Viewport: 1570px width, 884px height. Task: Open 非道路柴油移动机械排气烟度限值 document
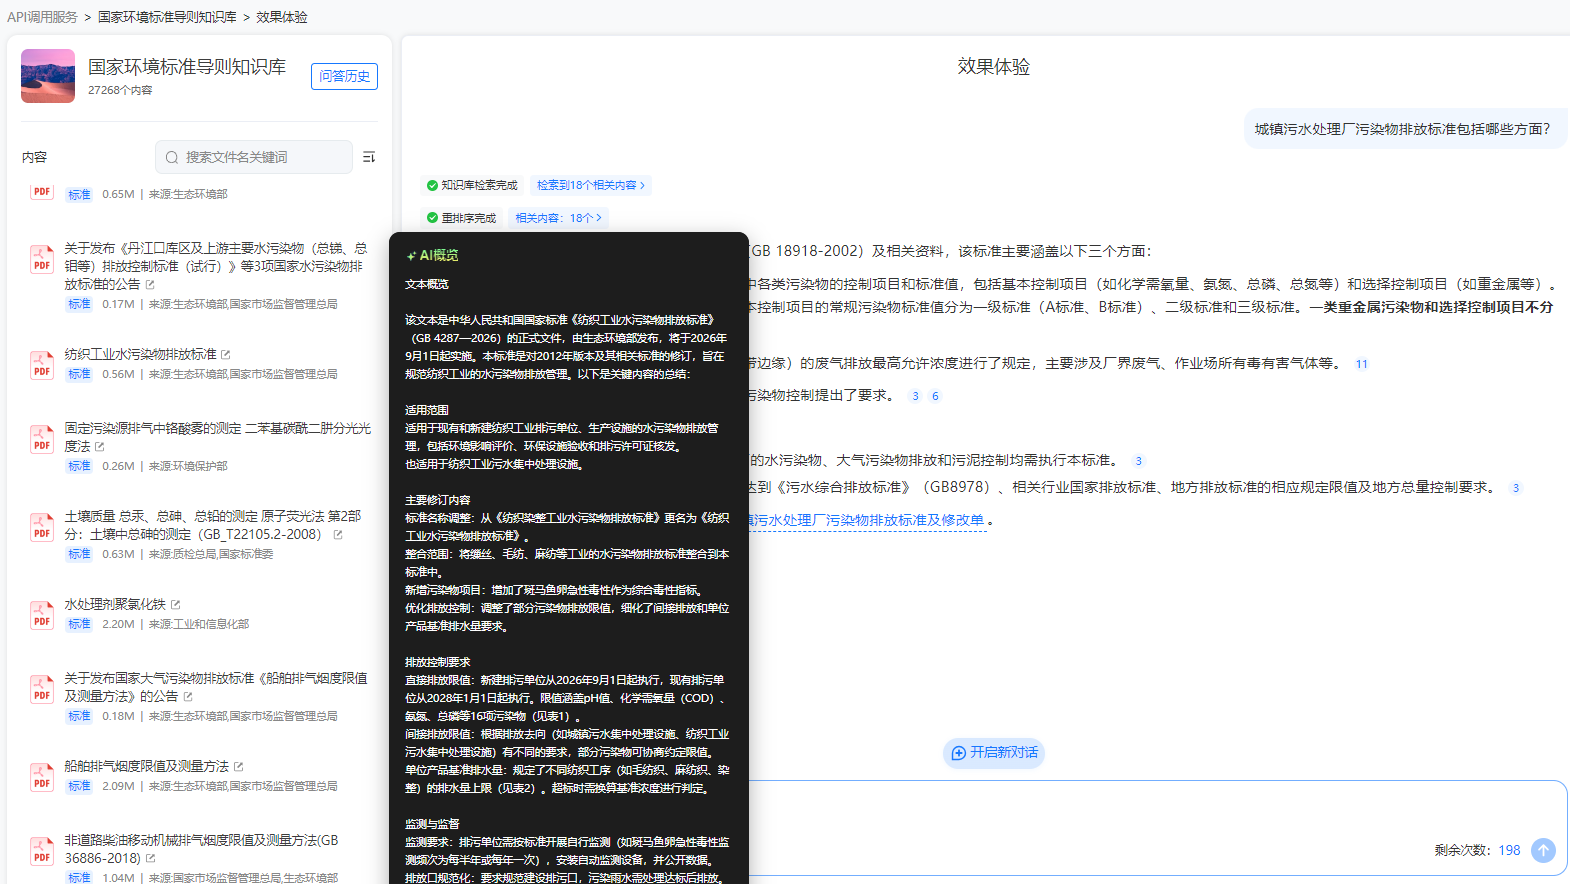coord(202,849)
